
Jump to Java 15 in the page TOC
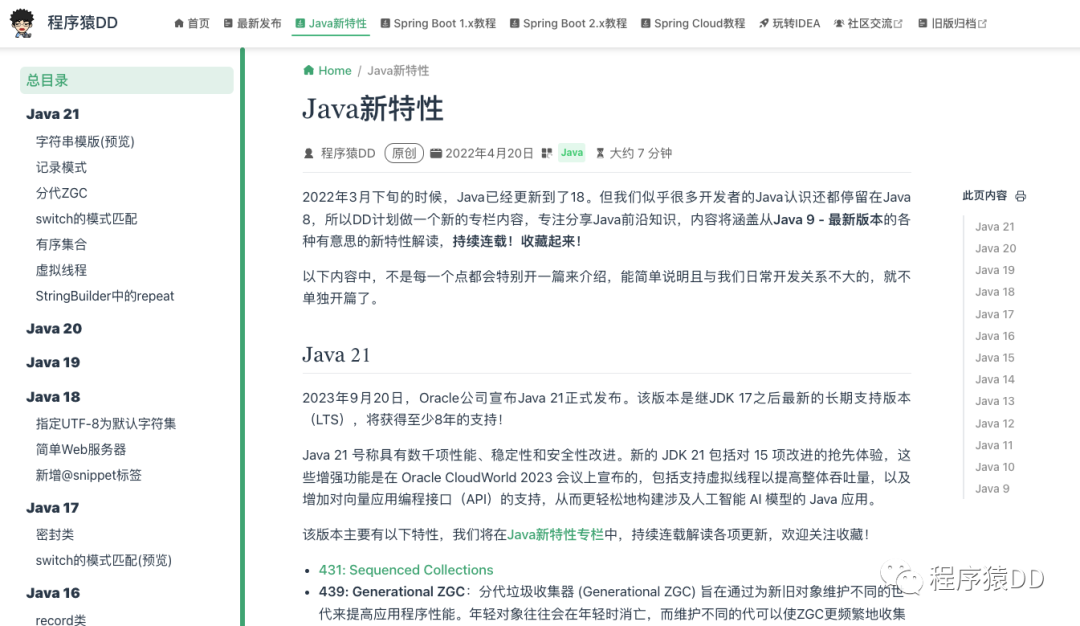coord(995,357)
